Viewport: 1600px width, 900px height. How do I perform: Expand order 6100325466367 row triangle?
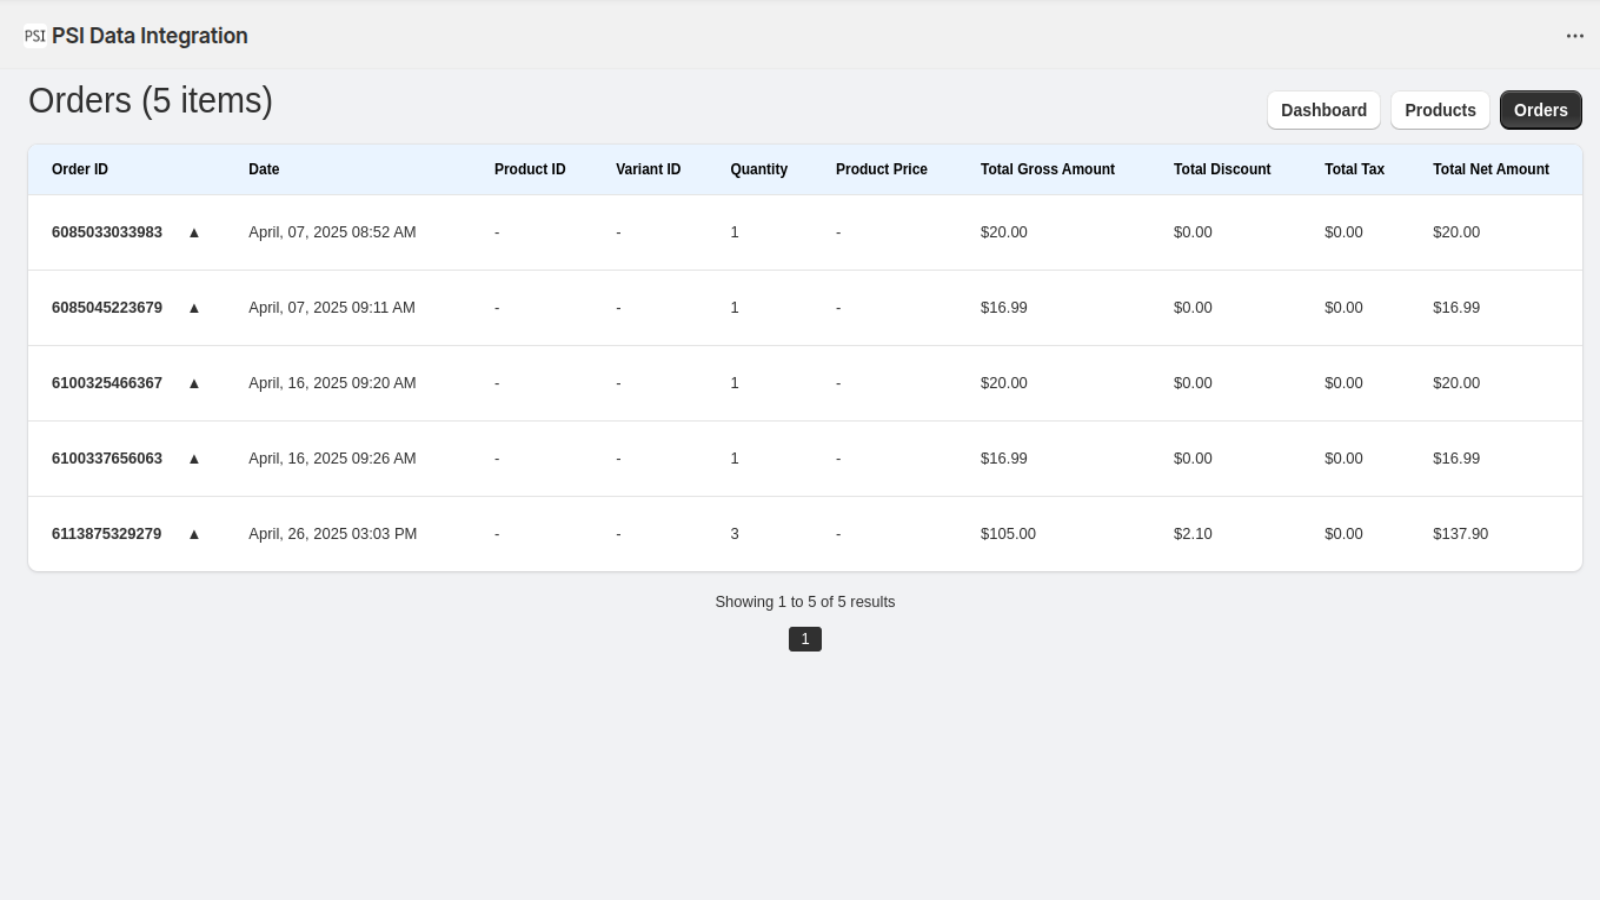coord(194,383)
